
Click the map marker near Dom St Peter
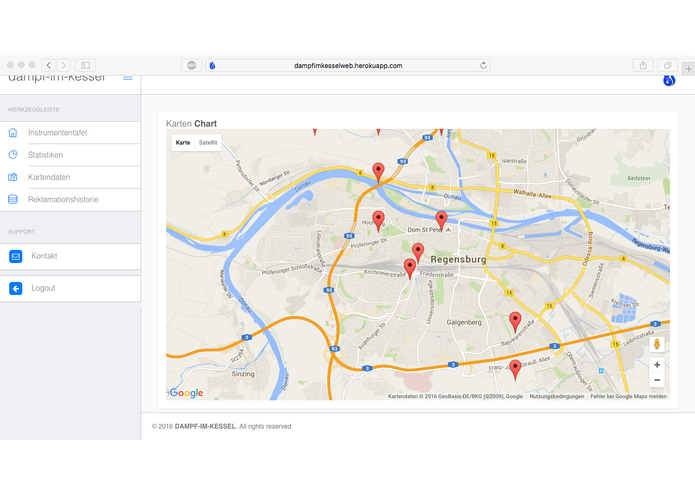click(441, 221)
